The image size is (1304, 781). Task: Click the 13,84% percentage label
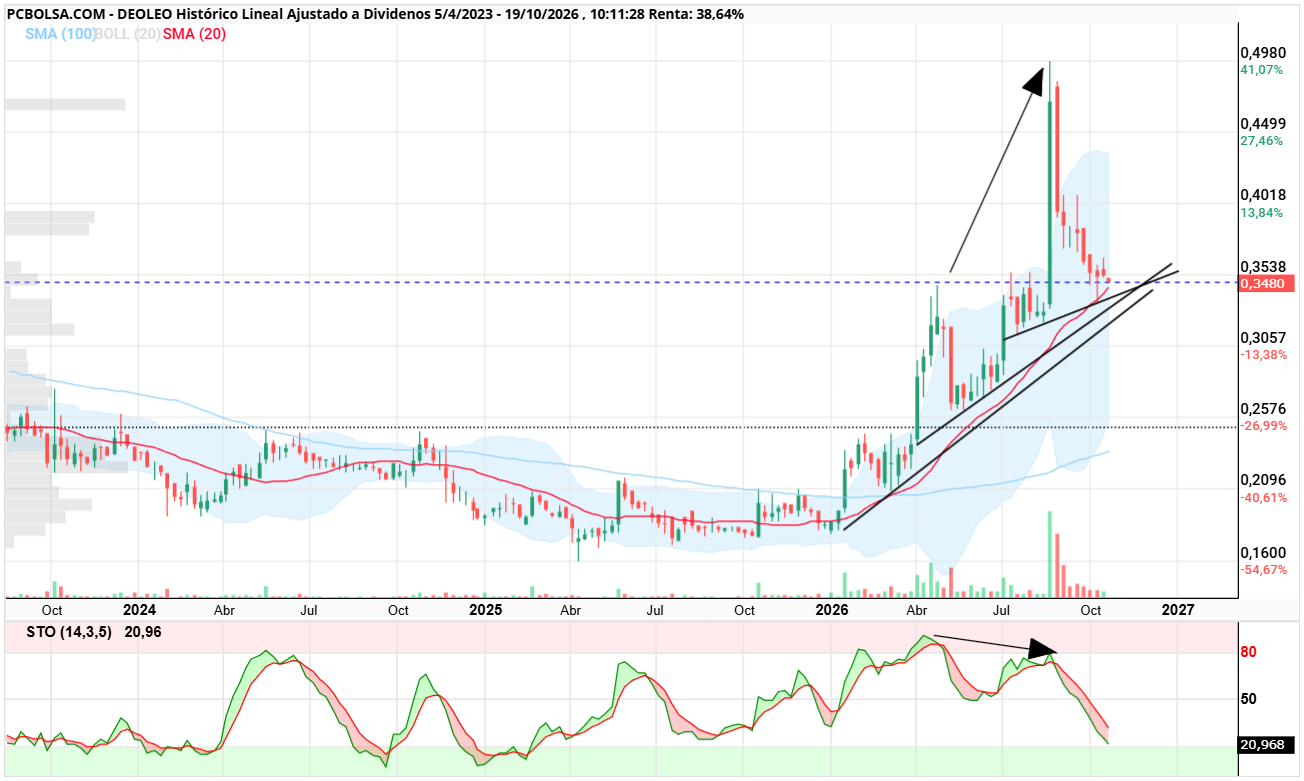click(1261, 213)
